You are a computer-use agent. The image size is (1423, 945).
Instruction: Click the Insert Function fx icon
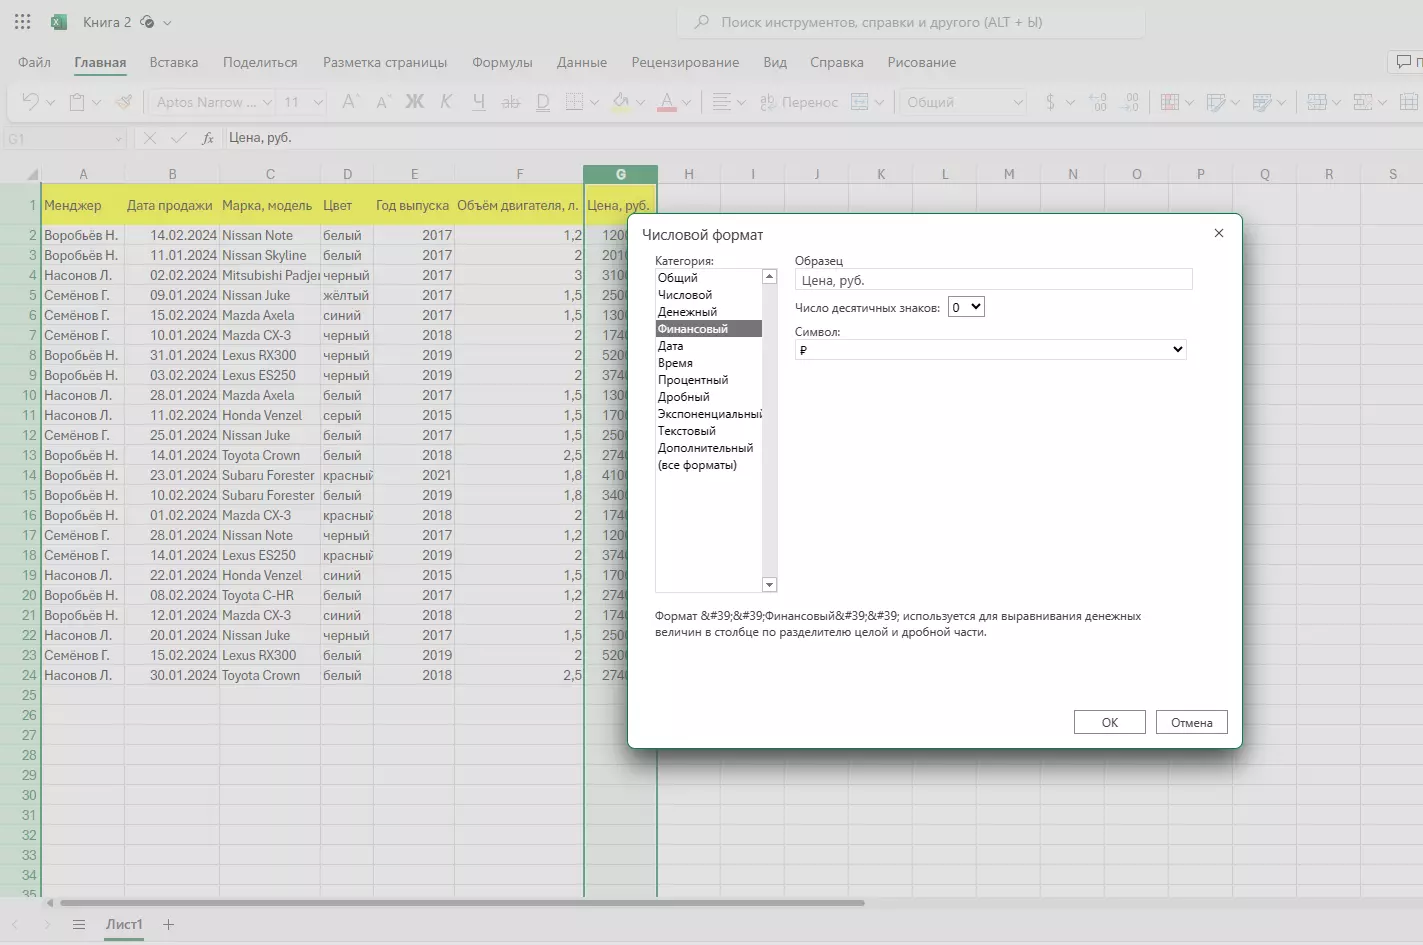[208, 138]
